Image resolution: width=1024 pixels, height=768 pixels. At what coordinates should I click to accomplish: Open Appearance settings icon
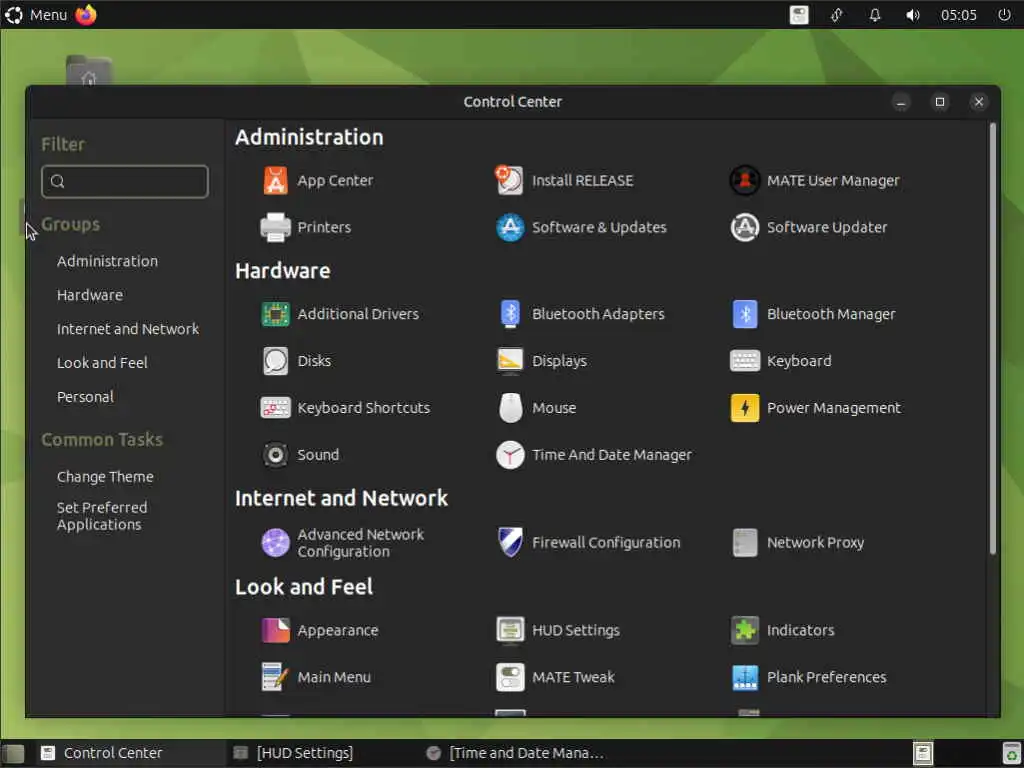point(275,630)
